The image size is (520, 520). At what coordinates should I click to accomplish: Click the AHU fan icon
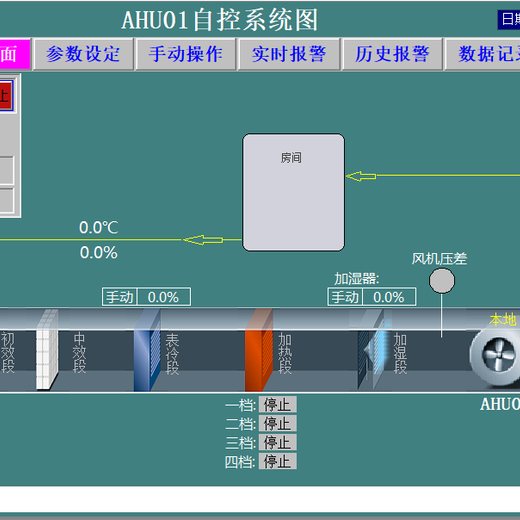pyautogui.click(x=496, y=356)
